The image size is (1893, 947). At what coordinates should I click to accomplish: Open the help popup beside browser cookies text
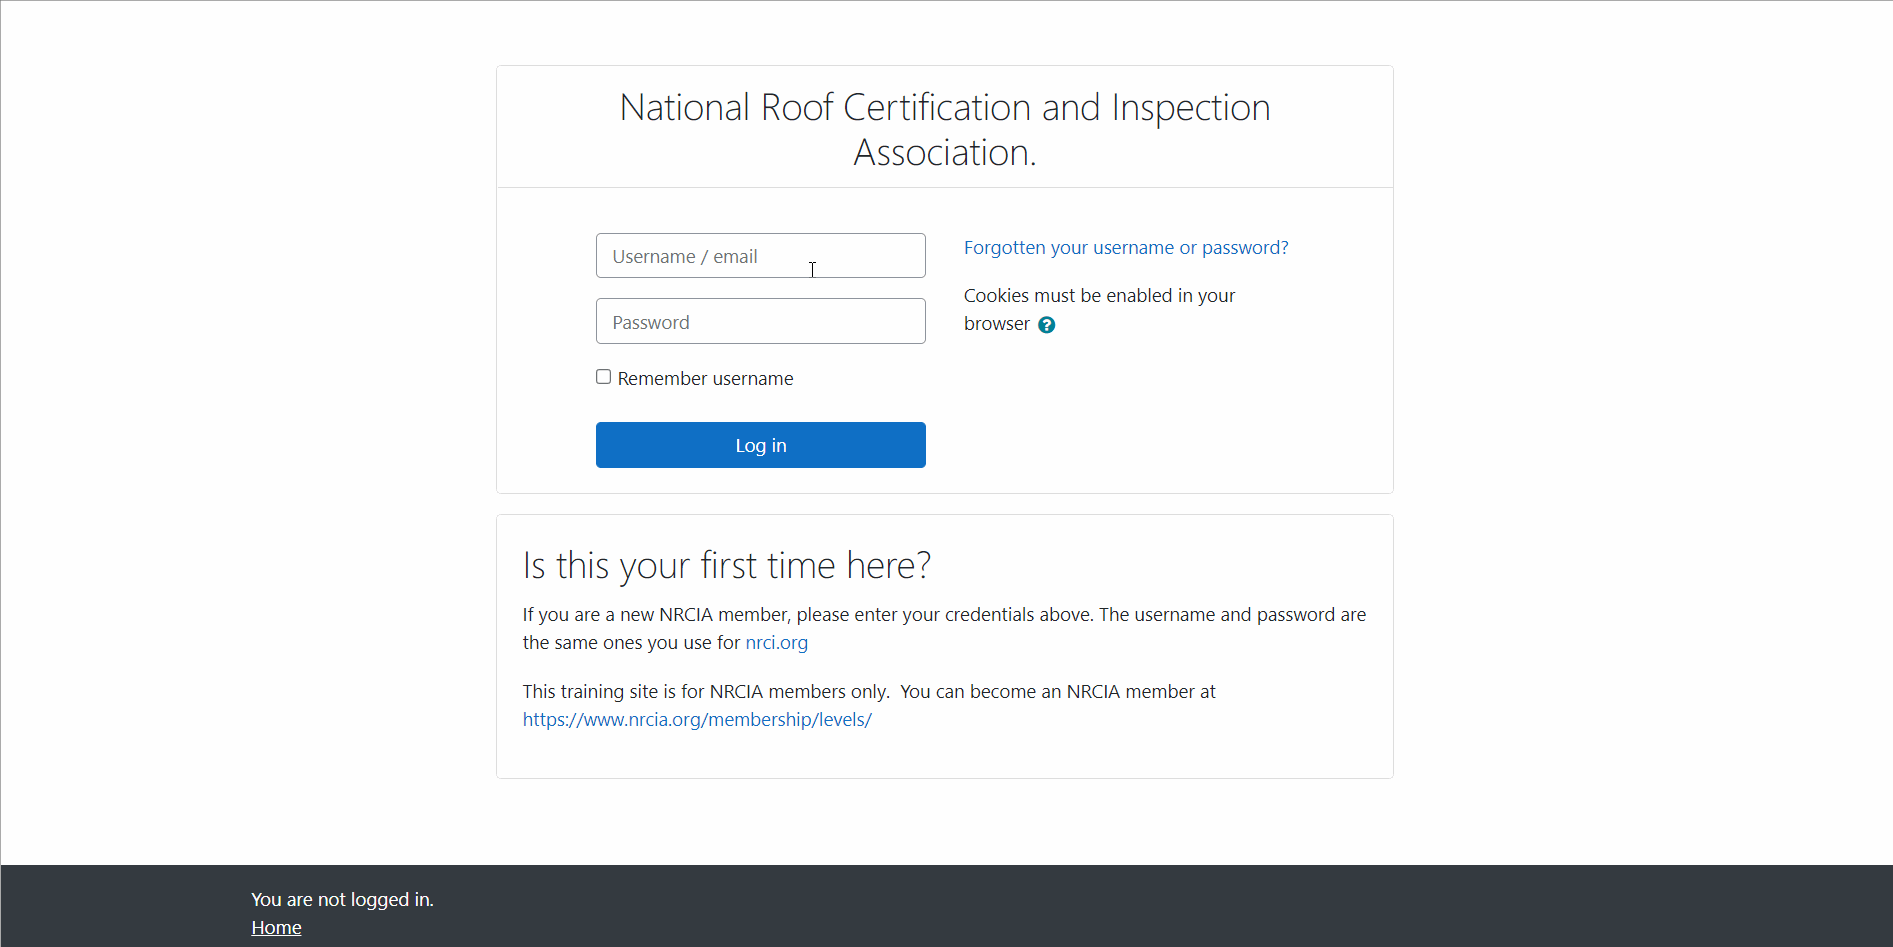pyautogui.click(x=1046, y=324)
